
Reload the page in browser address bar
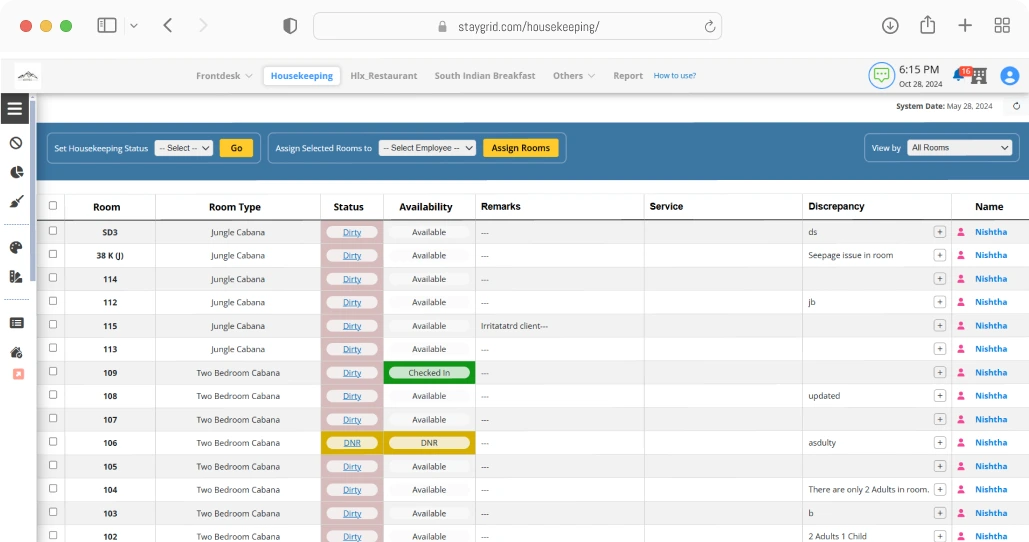pyautogui.click(x=709, y=26)
